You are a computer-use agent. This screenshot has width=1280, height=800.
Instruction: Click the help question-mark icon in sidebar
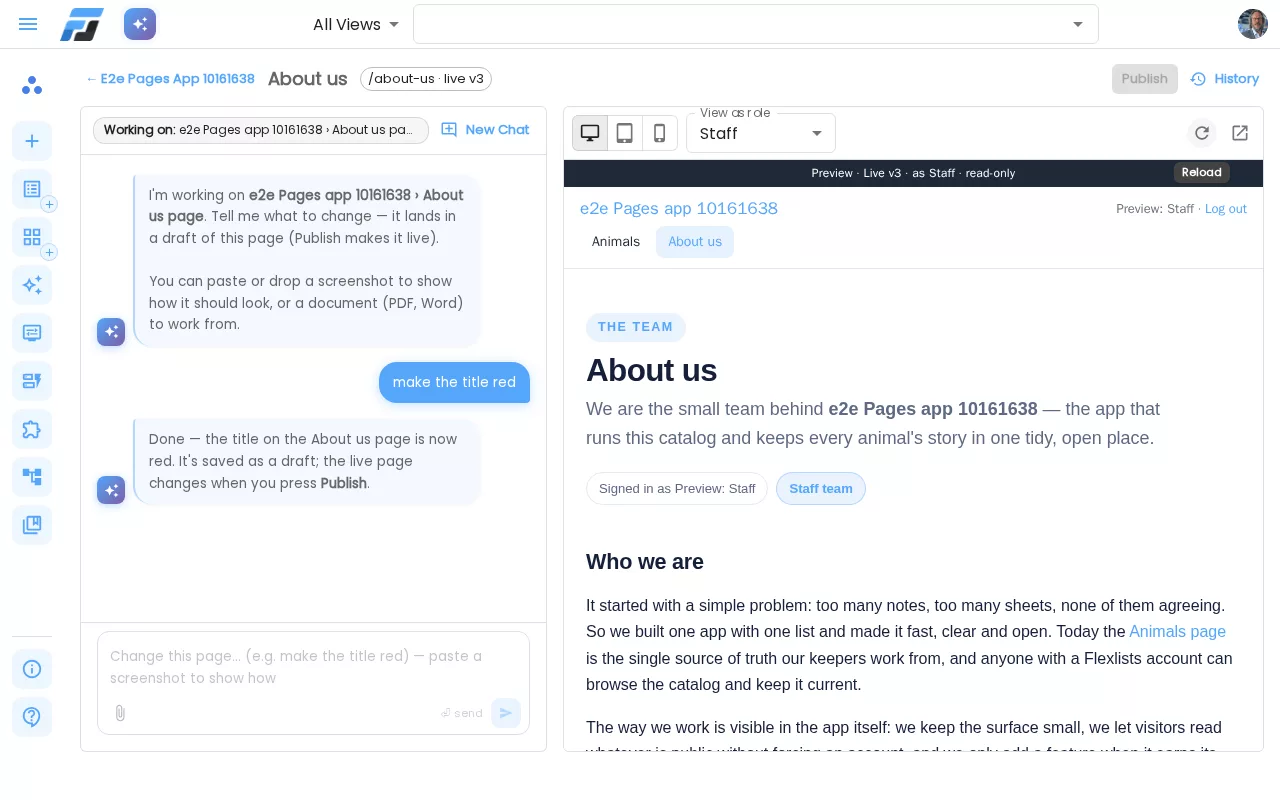click(32, 717)
